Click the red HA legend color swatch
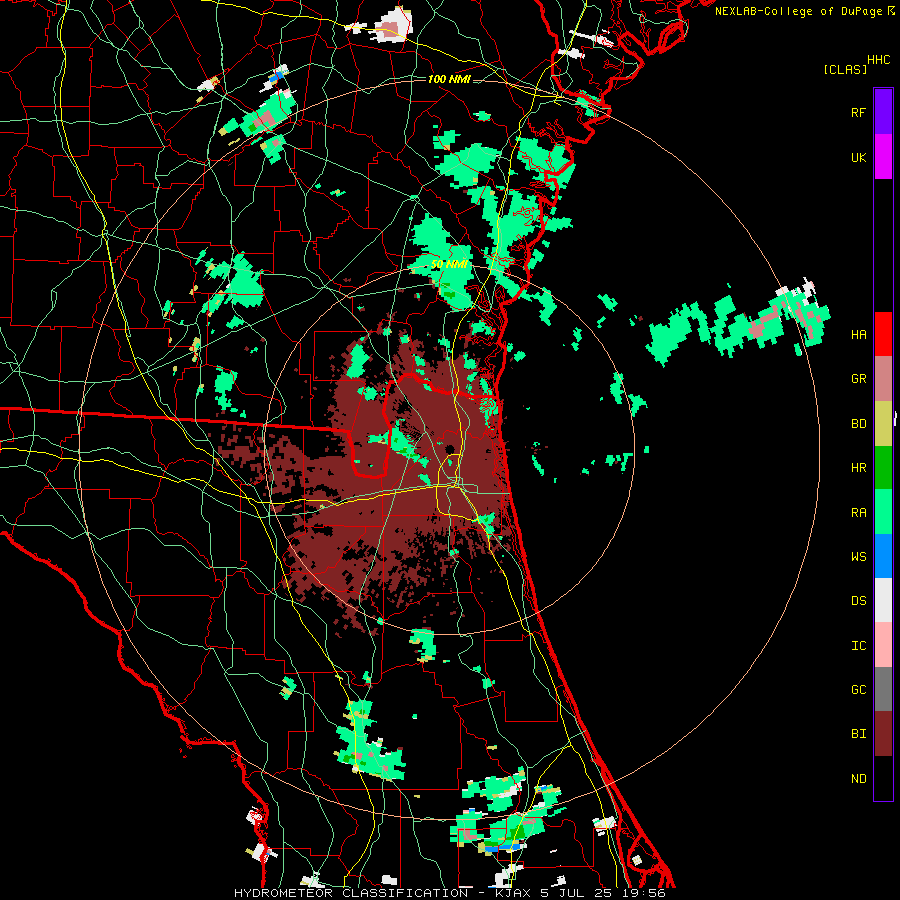The image size is (900, 900). (x=883, y=334)
